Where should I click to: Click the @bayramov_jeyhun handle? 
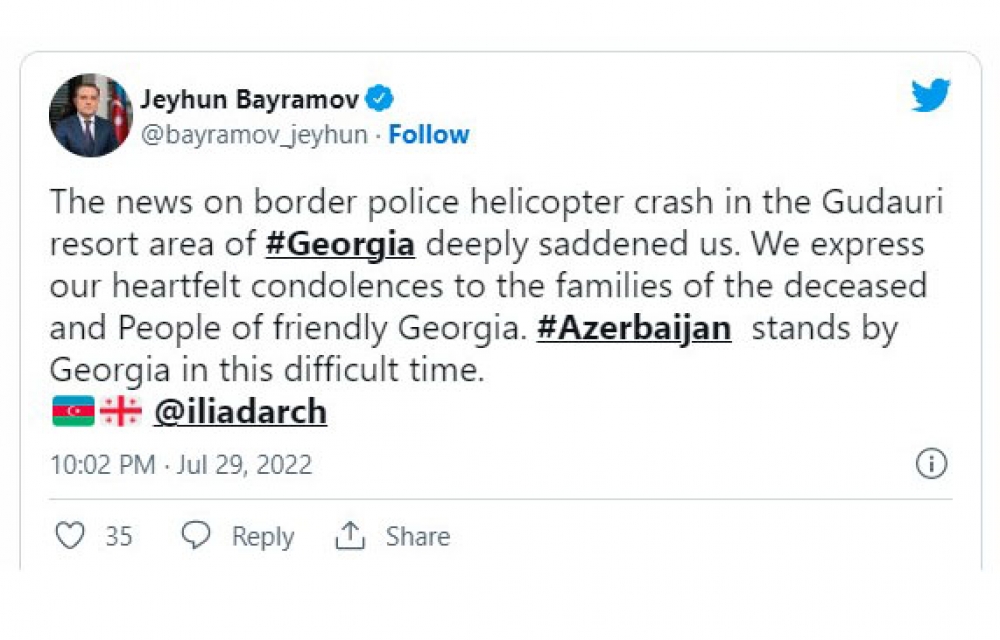(x=254, y=135)
